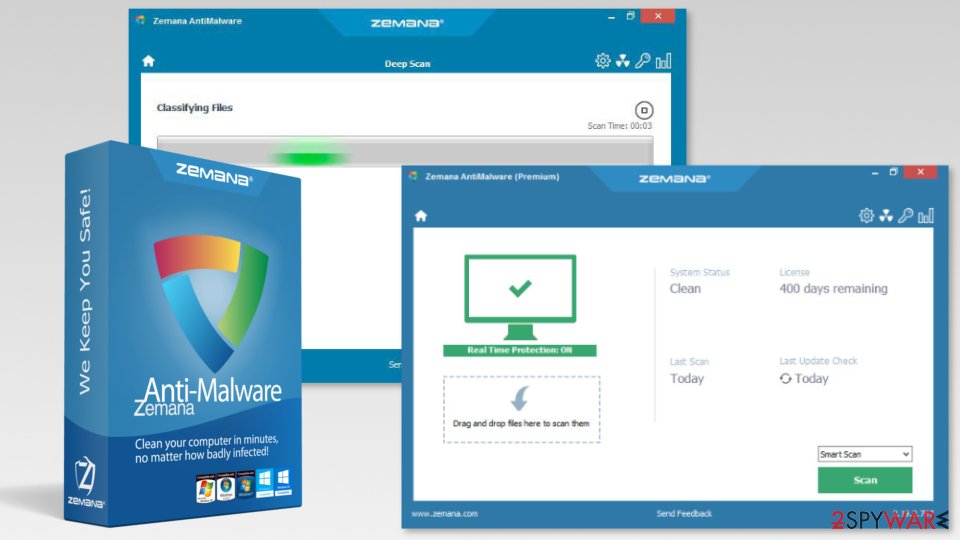Click the license key icon in Premium window
The width and height of the screenshot is (960, 540).
(x=906, y=216)
